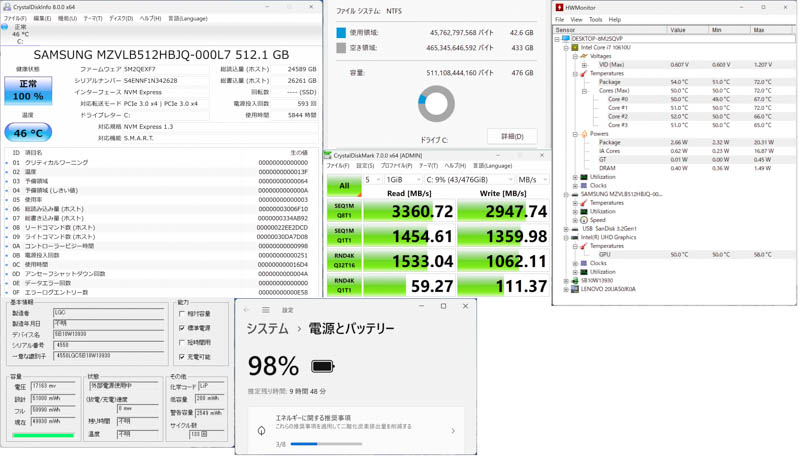Click the LENOVO 20UAS0J00A motherboard icon
The width and height of the screenshot is (800, 458).
[x=574, y=289]
